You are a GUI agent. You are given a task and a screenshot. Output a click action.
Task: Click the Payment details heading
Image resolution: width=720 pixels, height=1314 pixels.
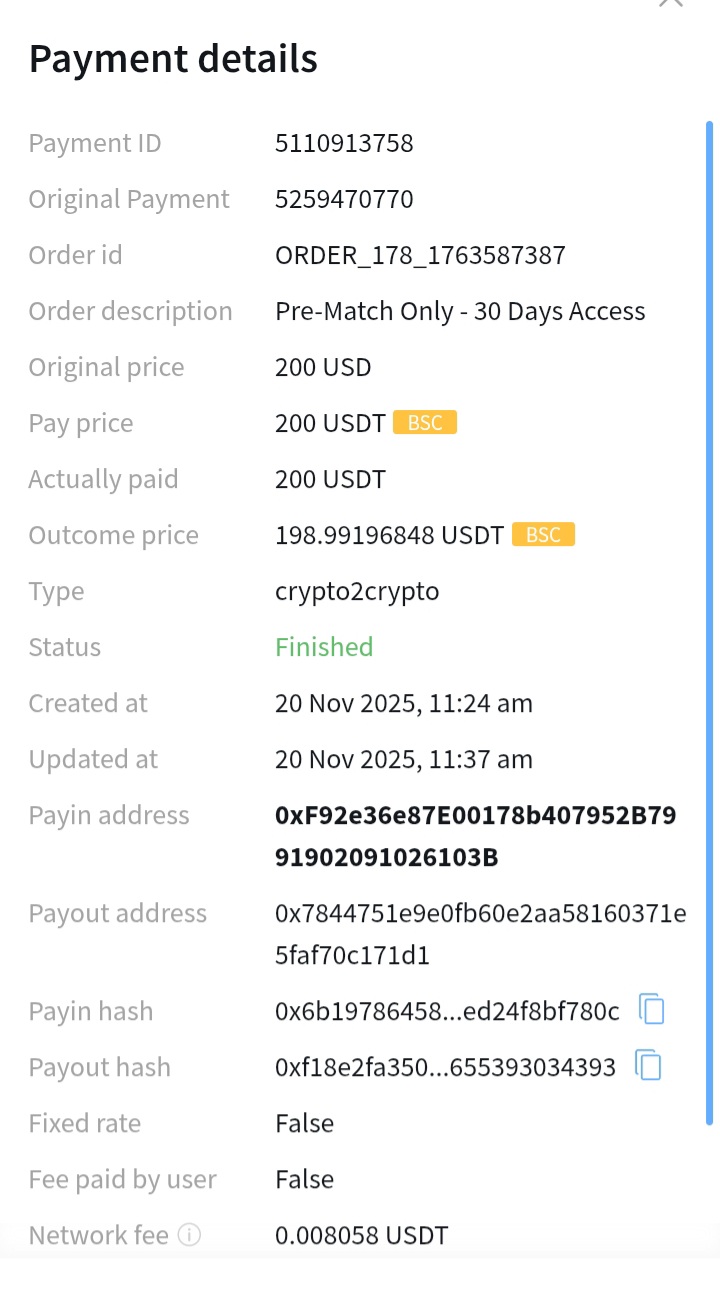click(x=173, y=59)
